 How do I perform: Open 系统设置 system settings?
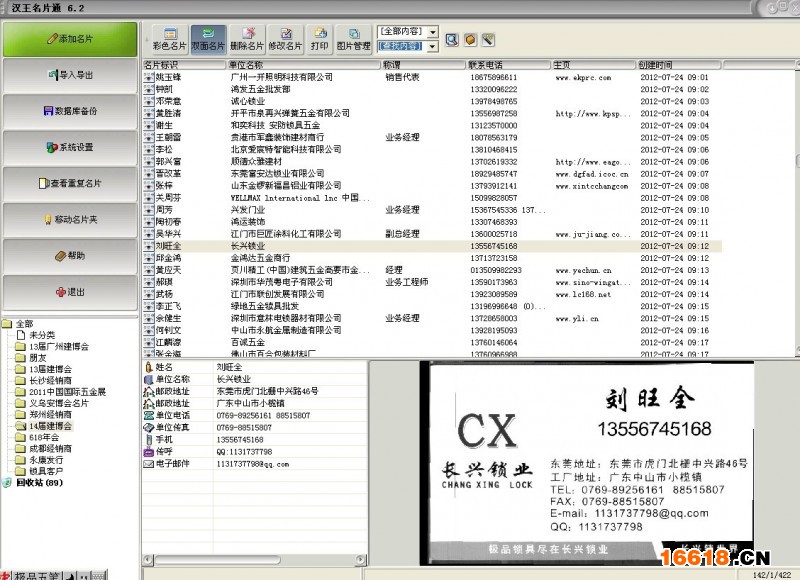[70, 147]
